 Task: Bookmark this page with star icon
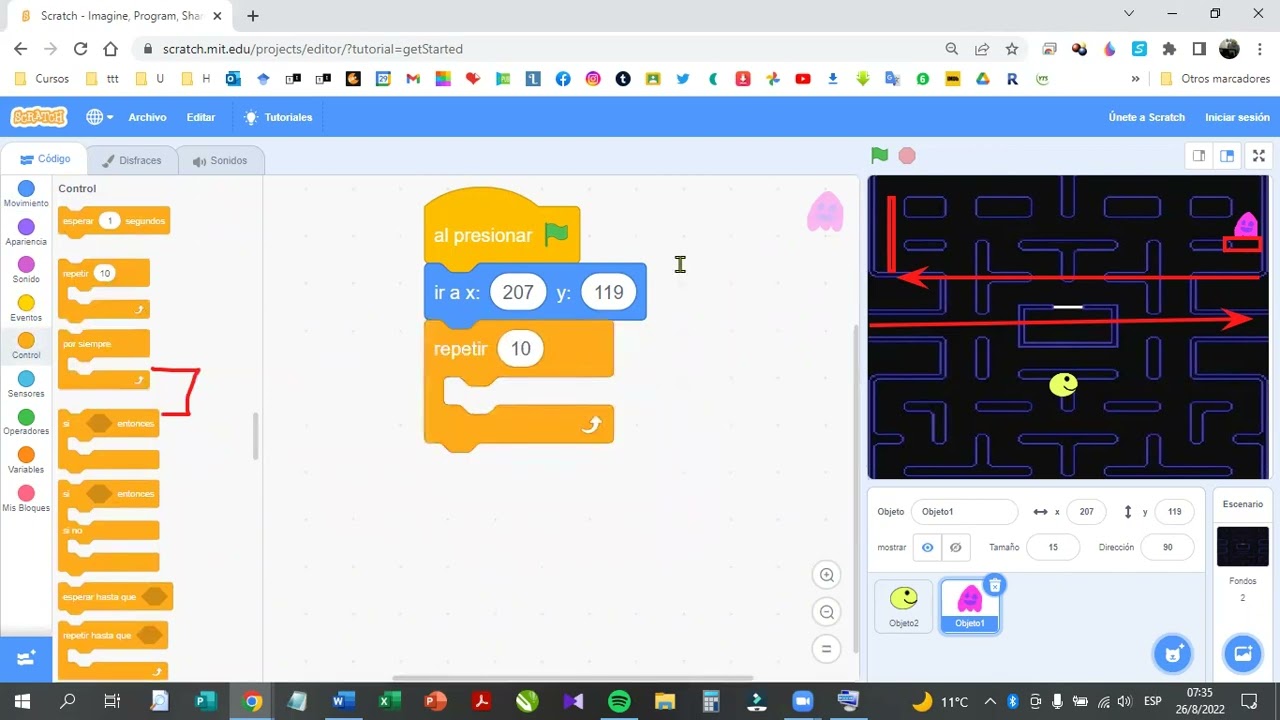point(1011,48)
